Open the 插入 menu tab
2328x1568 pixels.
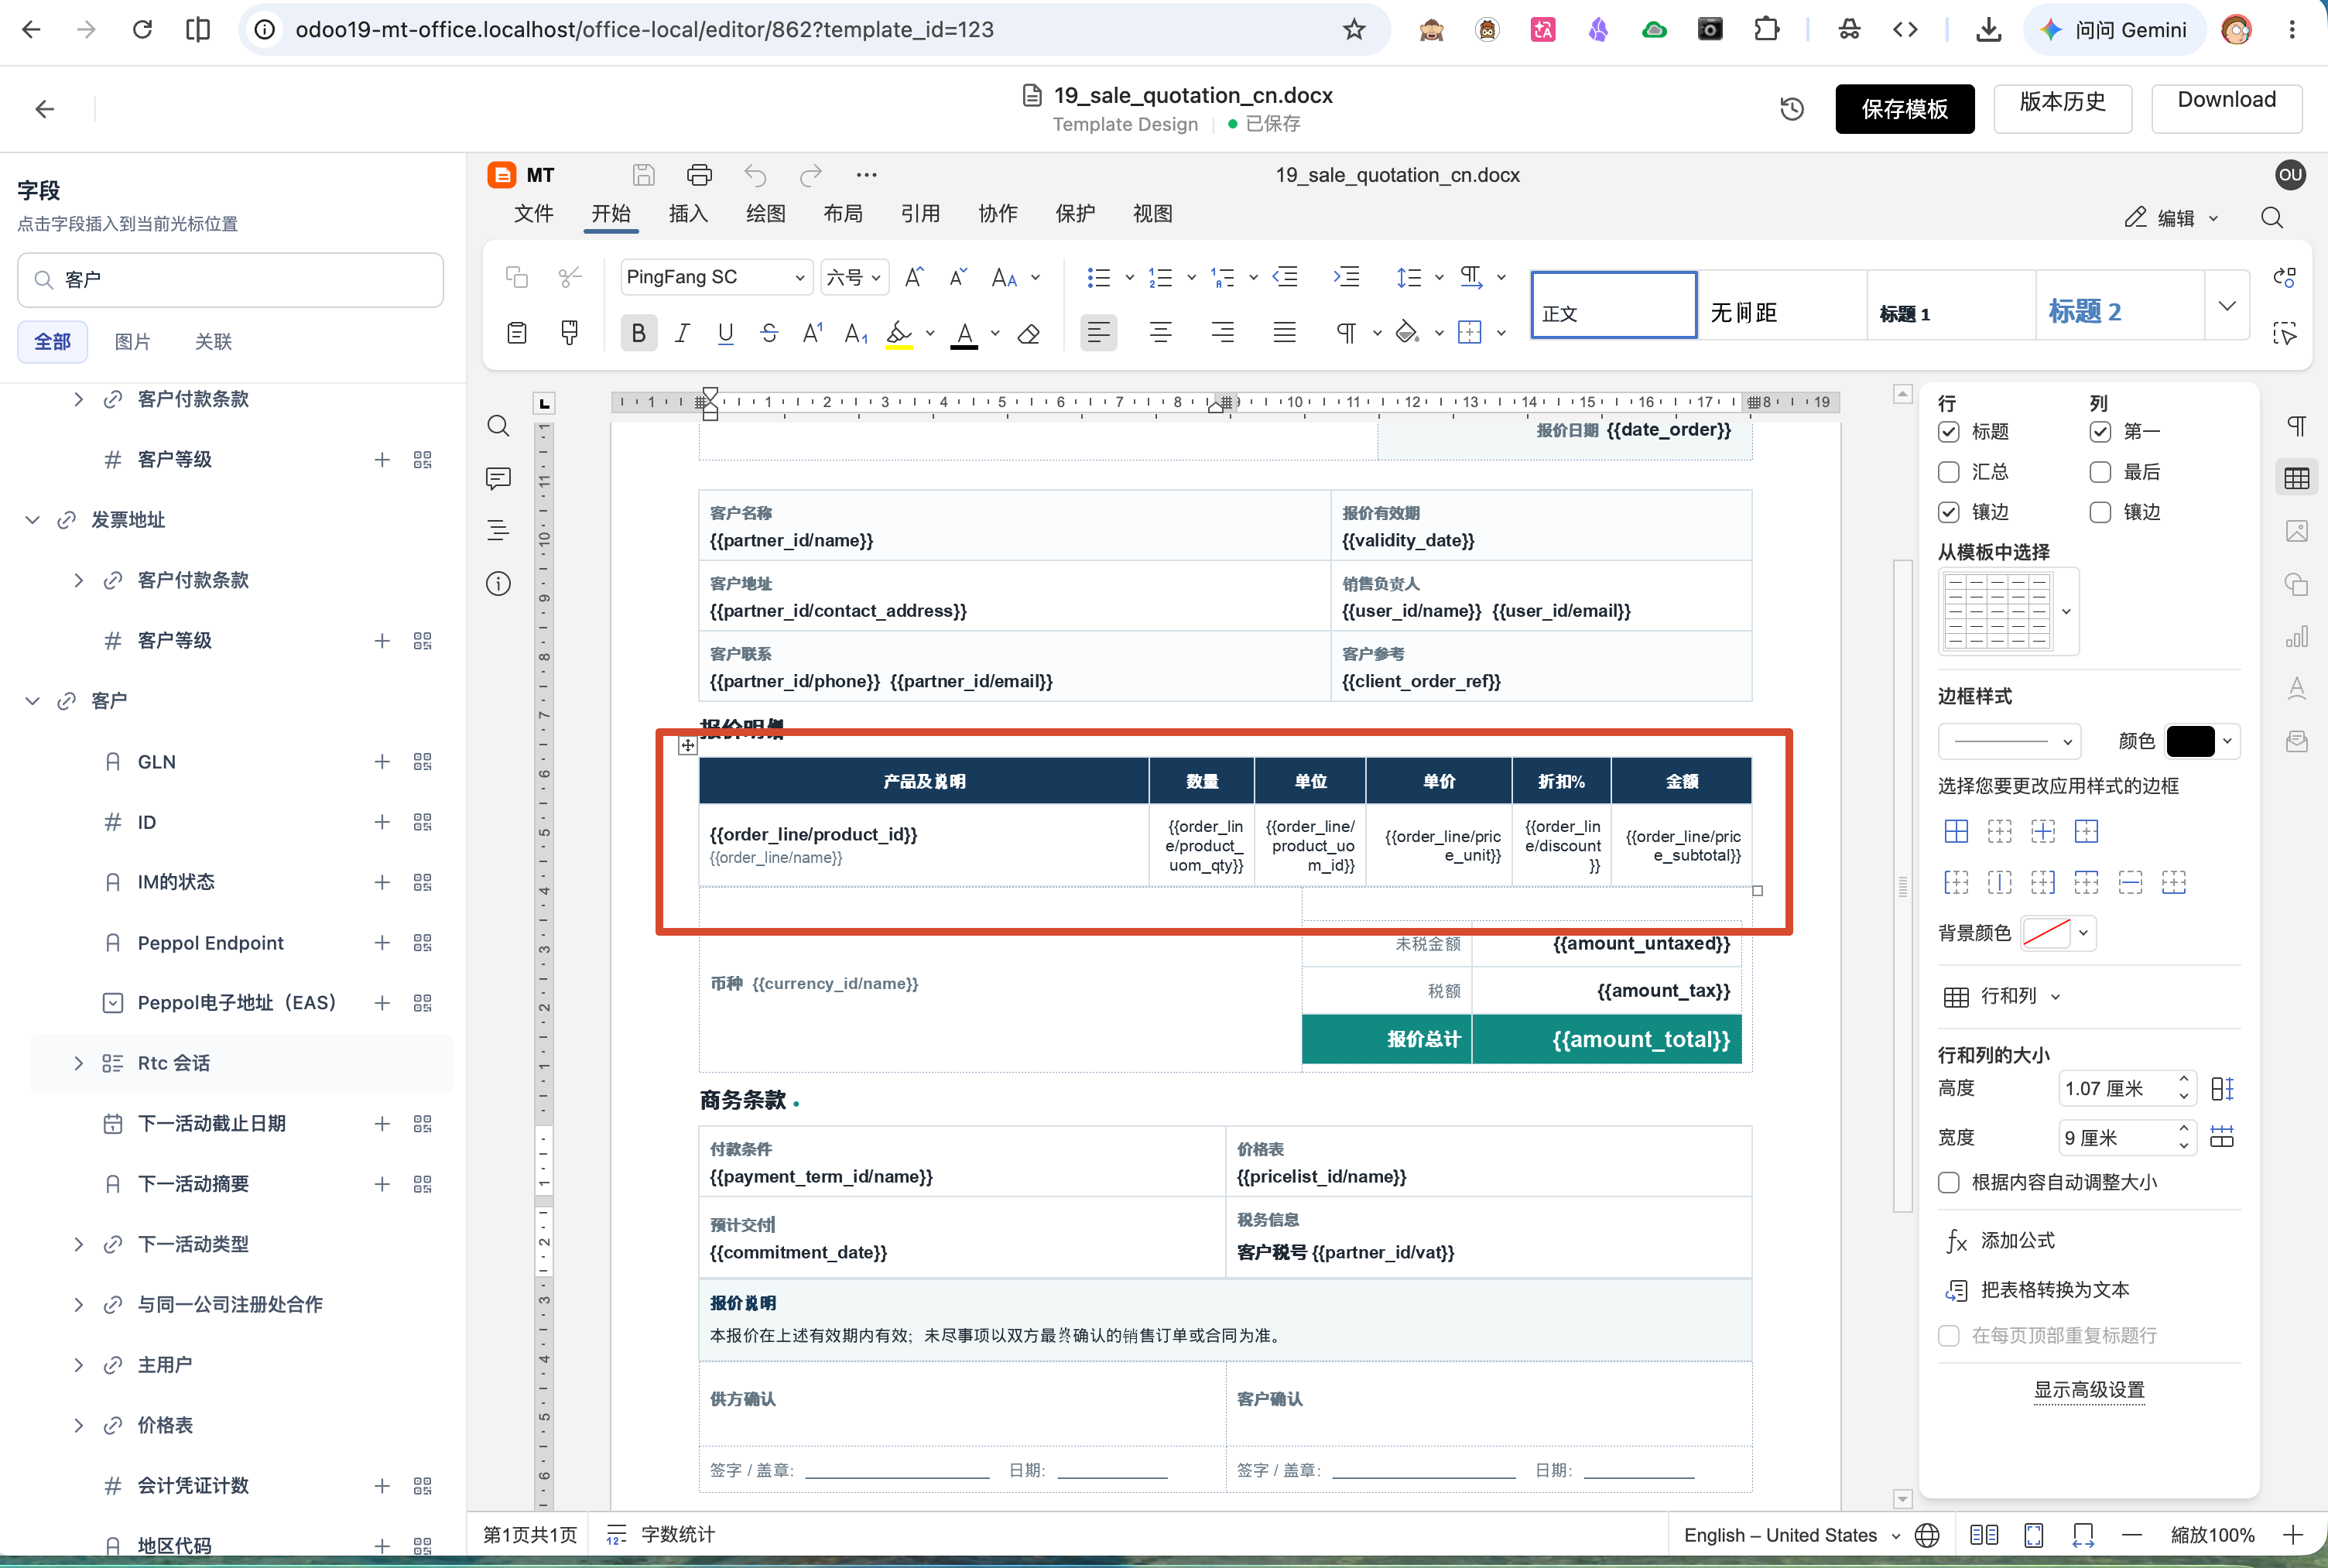[x=688, y=214]
